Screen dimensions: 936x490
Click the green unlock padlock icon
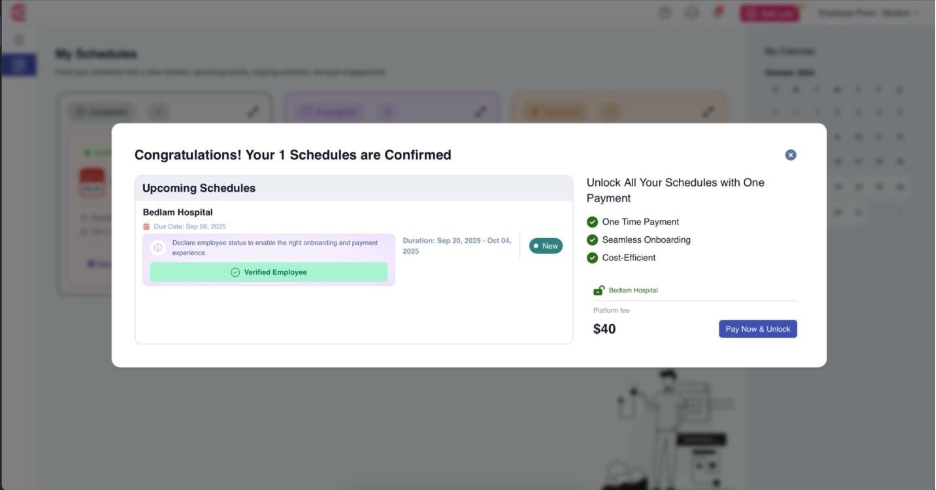tap(598, 290)
